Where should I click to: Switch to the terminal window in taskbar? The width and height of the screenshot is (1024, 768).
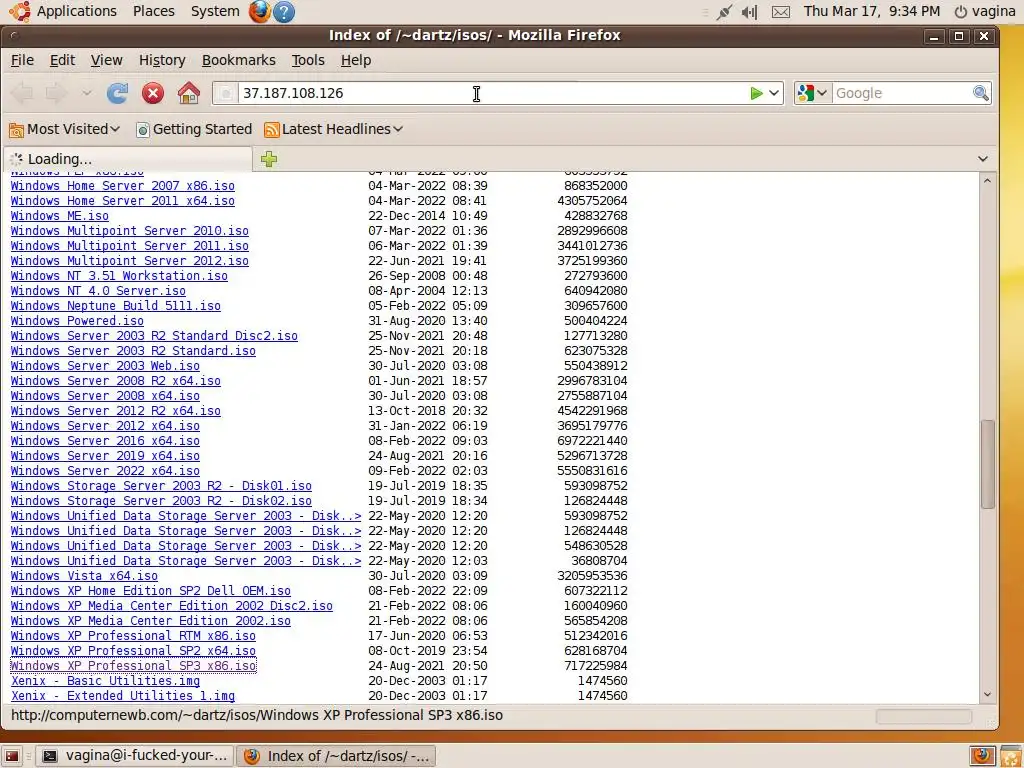(134, 756)
